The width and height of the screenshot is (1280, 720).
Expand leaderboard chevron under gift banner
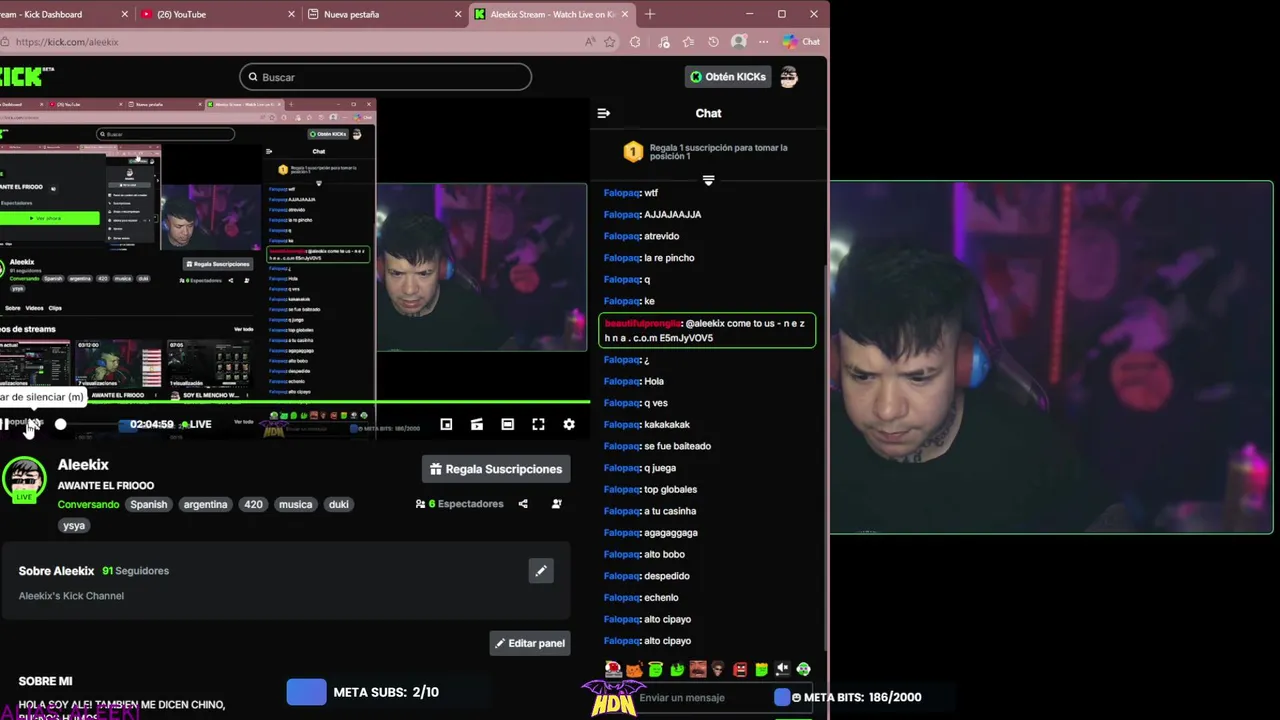(x=708, y=180)
